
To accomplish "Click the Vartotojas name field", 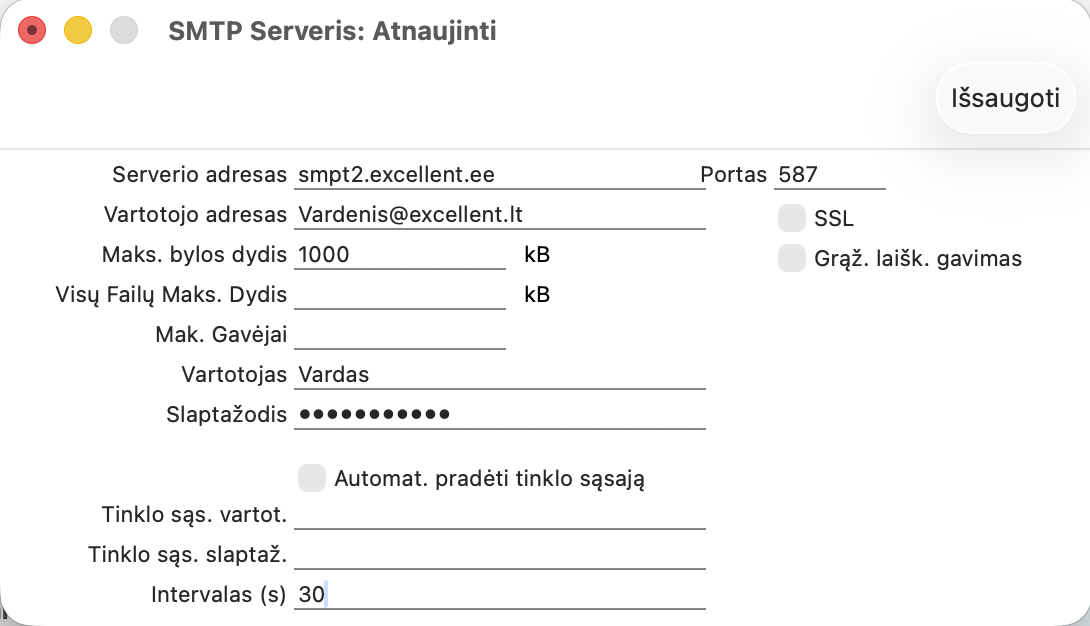I will 500,375.
